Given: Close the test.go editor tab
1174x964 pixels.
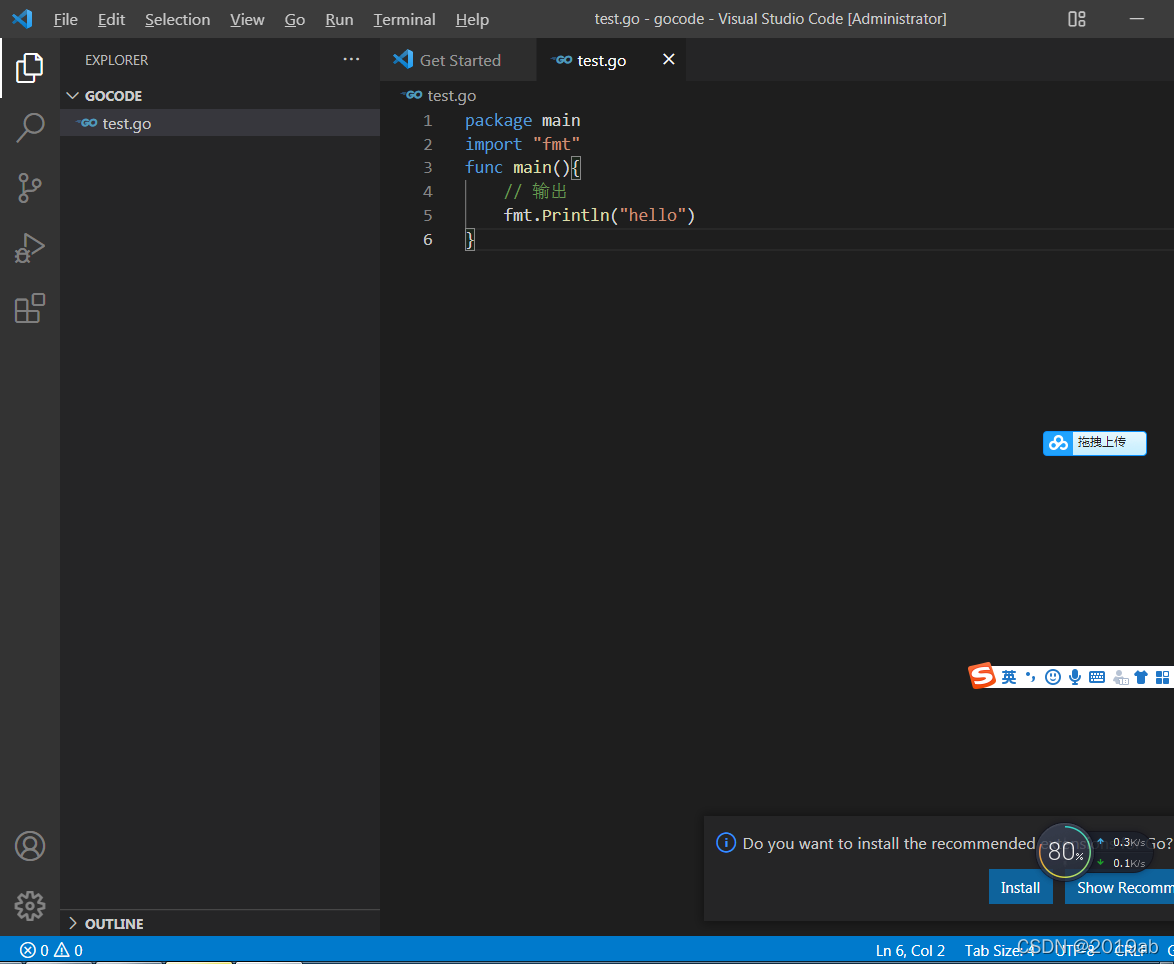Looking at the screenshot, I should coord(669,59).
